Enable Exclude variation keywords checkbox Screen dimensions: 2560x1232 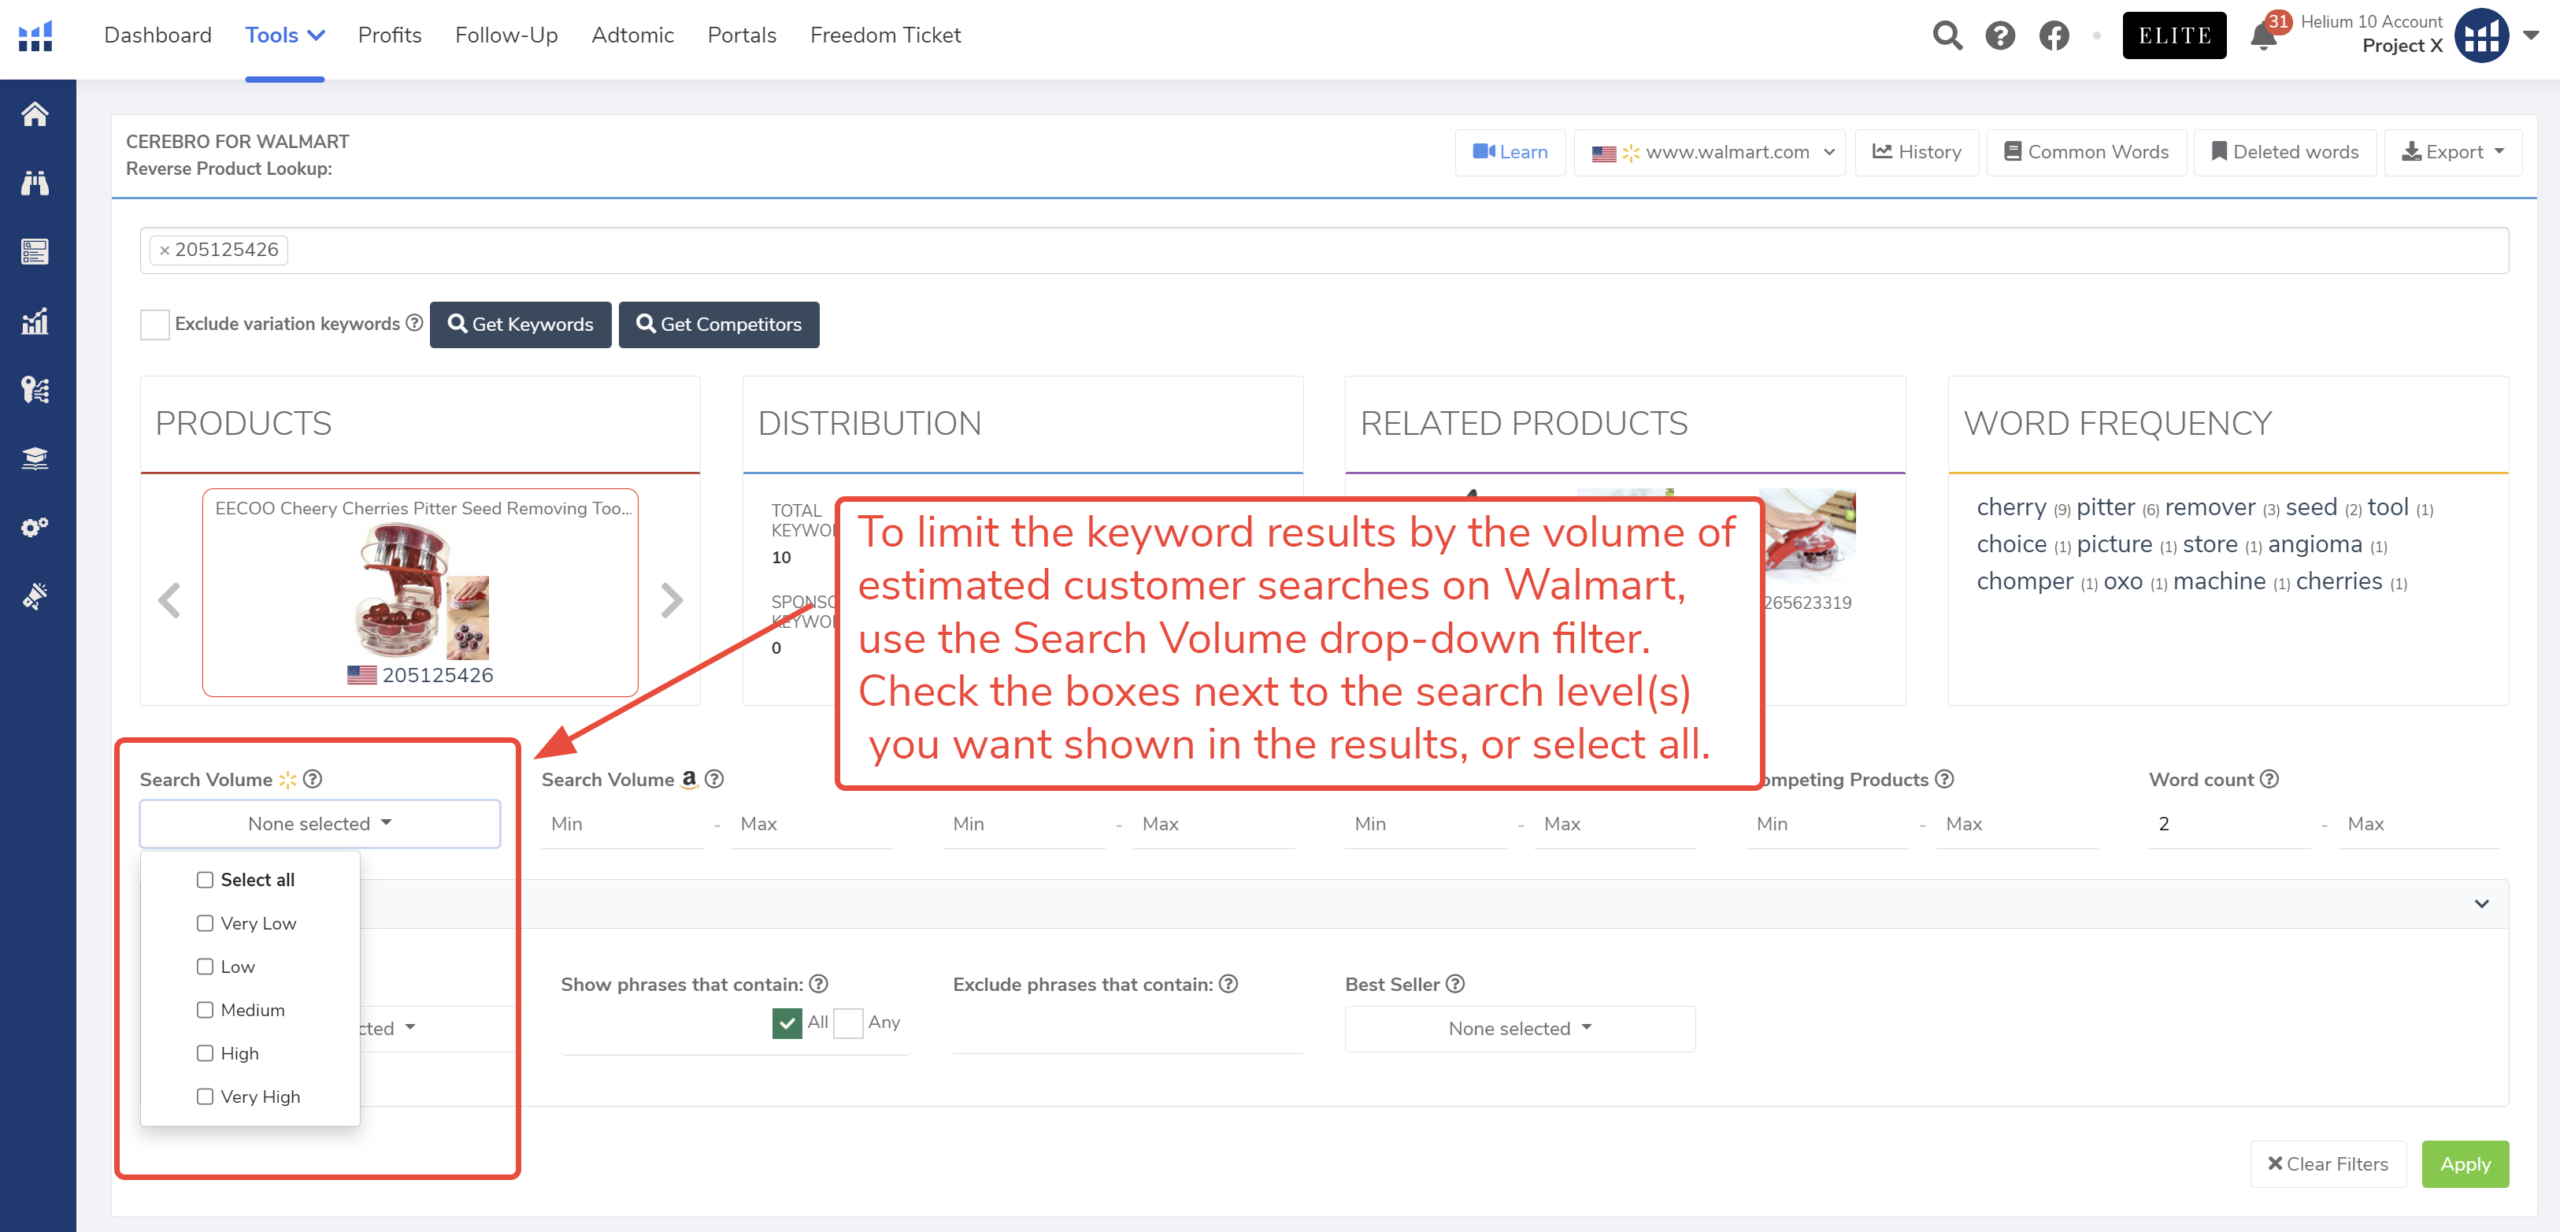point(155,324)
